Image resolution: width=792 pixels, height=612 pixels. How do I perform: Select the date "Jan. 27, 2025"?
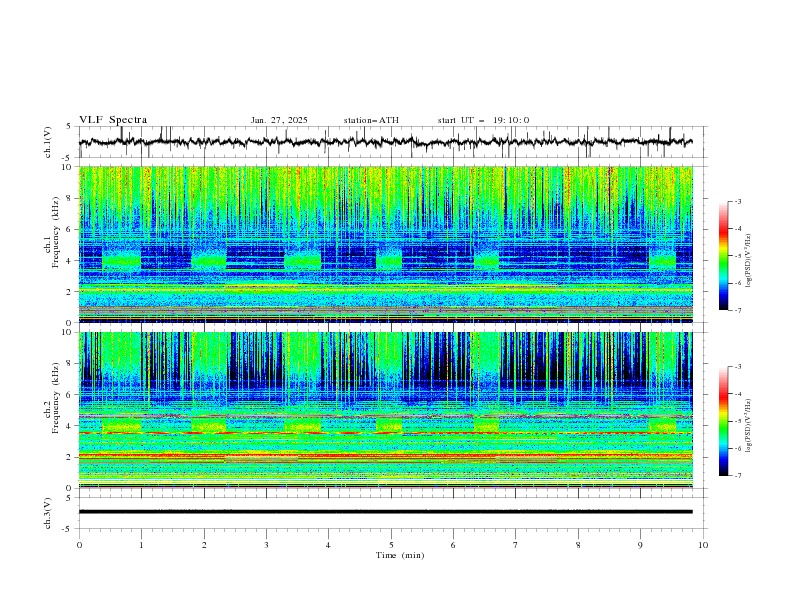[279, 120]
